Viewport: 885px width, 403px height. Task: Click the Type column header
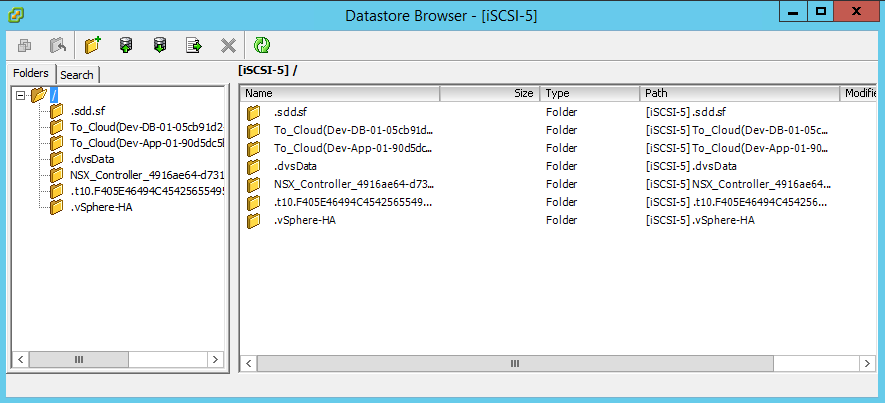click(590, 93)
